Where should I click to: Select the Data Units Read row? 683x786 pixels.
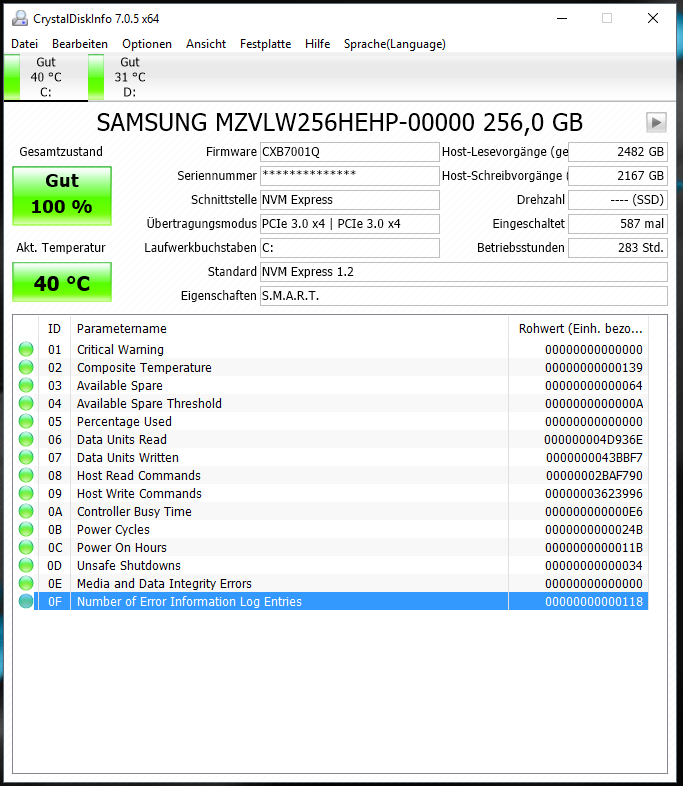click(x=331, y=440)
